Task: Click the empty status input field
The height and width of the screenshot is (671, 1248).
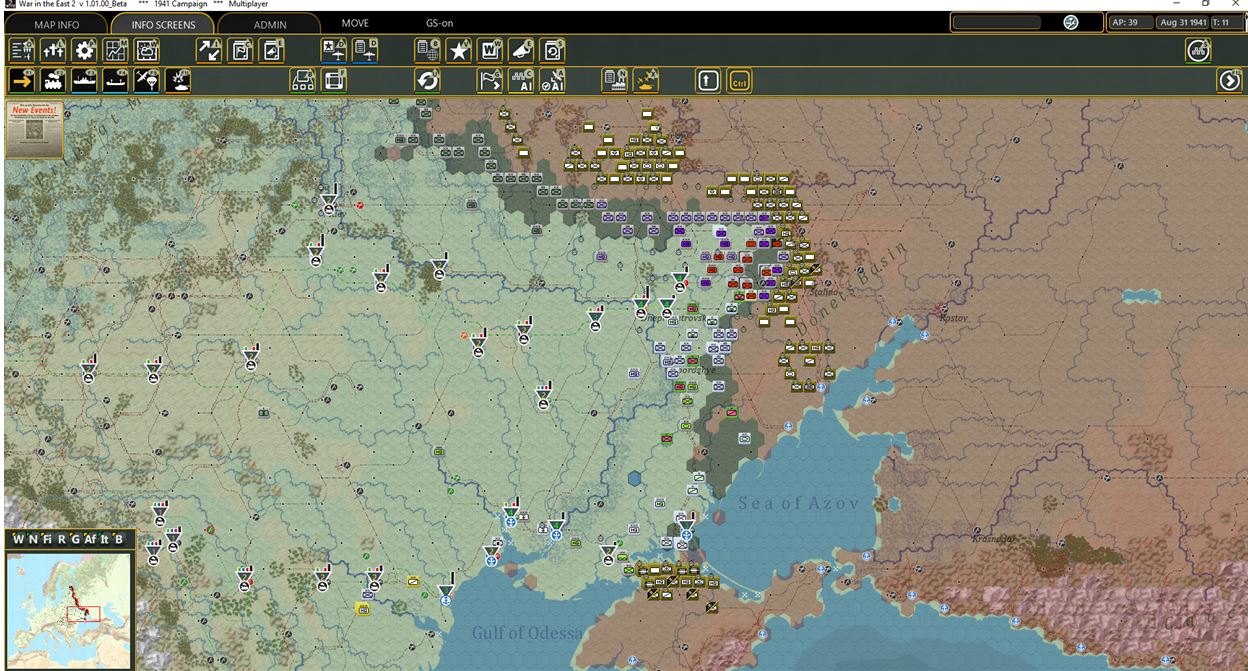Action: pos(996,22)
